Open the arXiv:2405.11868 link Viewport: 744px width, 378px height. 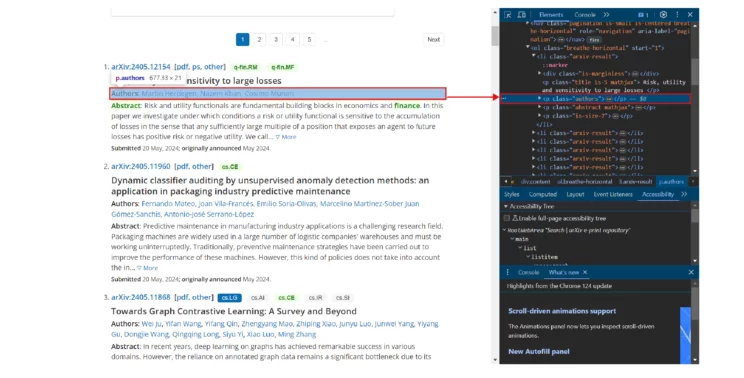pos(140,297)
